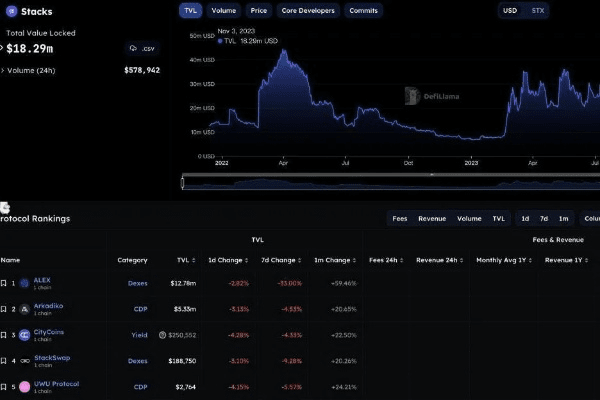
Task: Sort table by TVL column
Action: coord(183,260)
